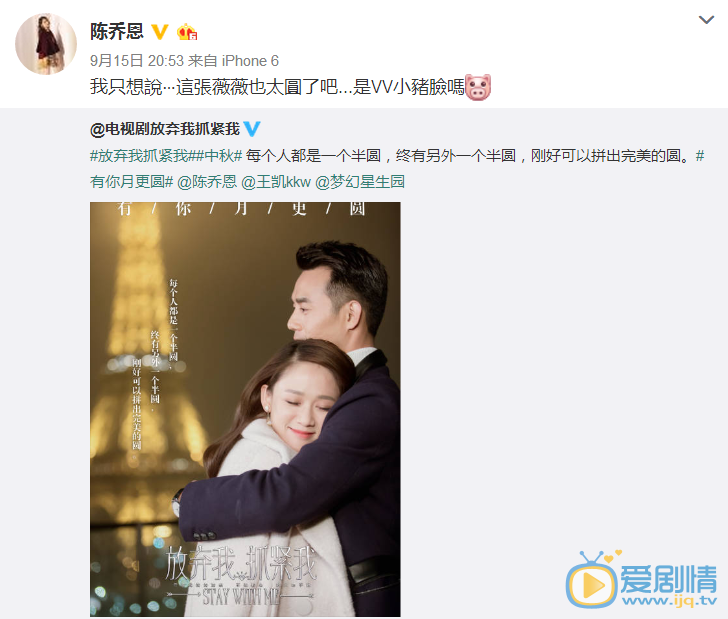
Task: Click the 陈乔恩 profile avatar
Action: [46, 44]
